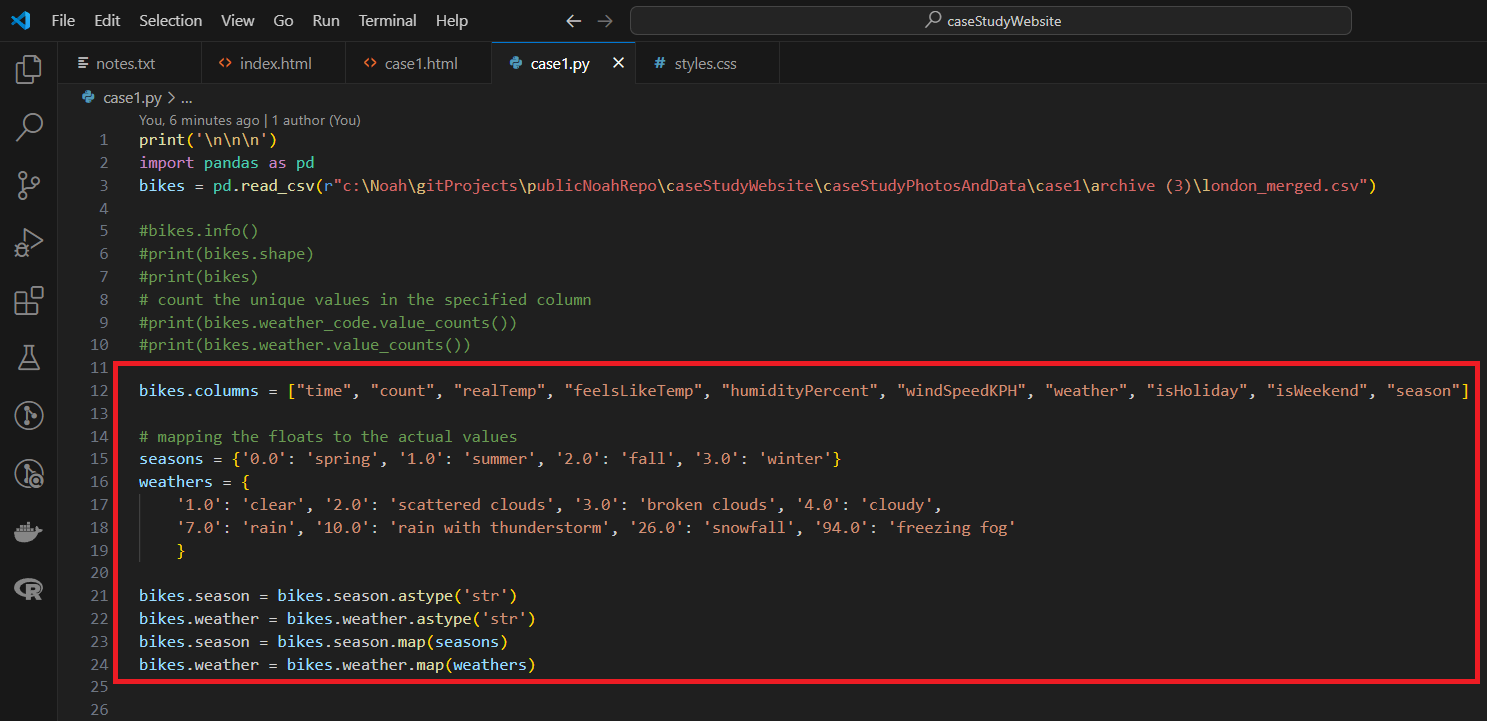Click the "humidityPercent" column name

coord(799,391)
